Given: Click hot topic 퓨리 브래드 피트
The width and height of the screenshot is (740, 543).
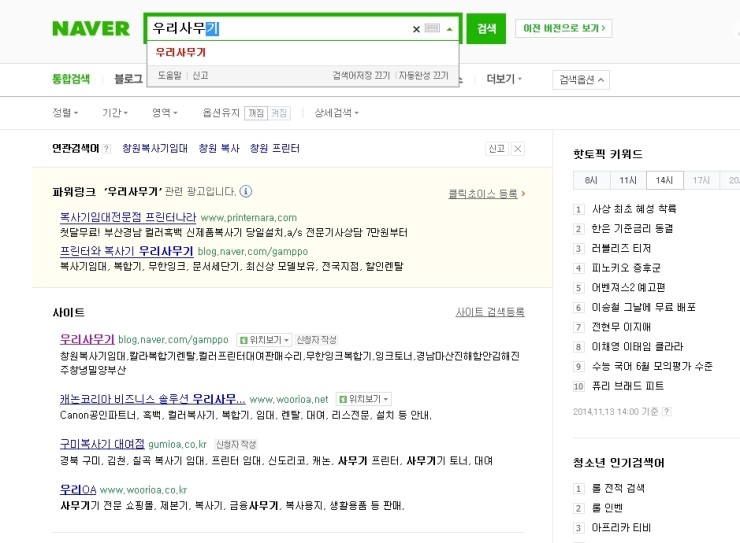Looking at the screenshot, I should [x=628, y=386].
